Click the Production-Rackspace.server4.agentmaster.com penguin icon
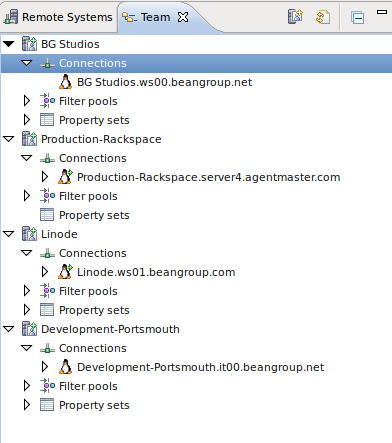Image resolution: width=392 pixels, height=443 pixels. (65, 177)
